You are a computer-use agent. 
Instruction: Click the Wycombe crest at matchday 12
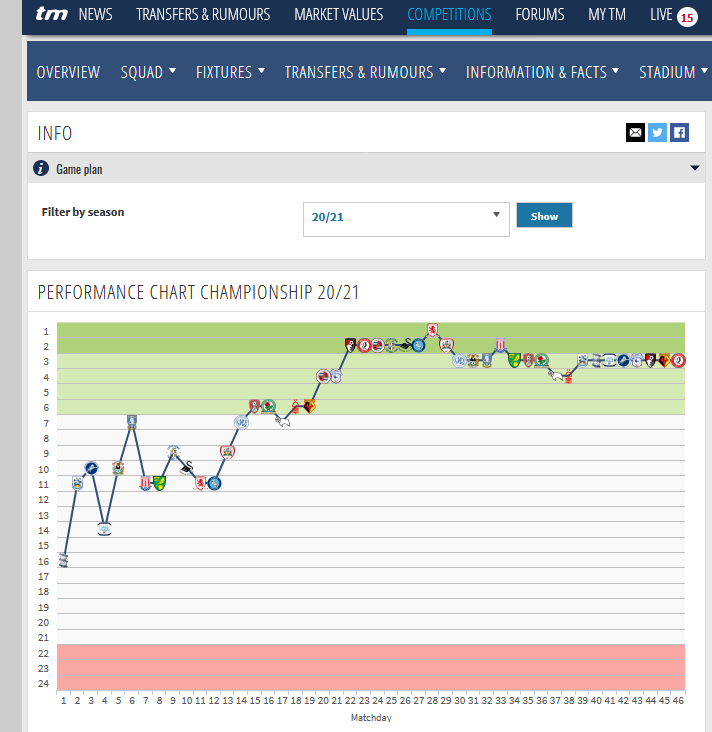[214, 483]
